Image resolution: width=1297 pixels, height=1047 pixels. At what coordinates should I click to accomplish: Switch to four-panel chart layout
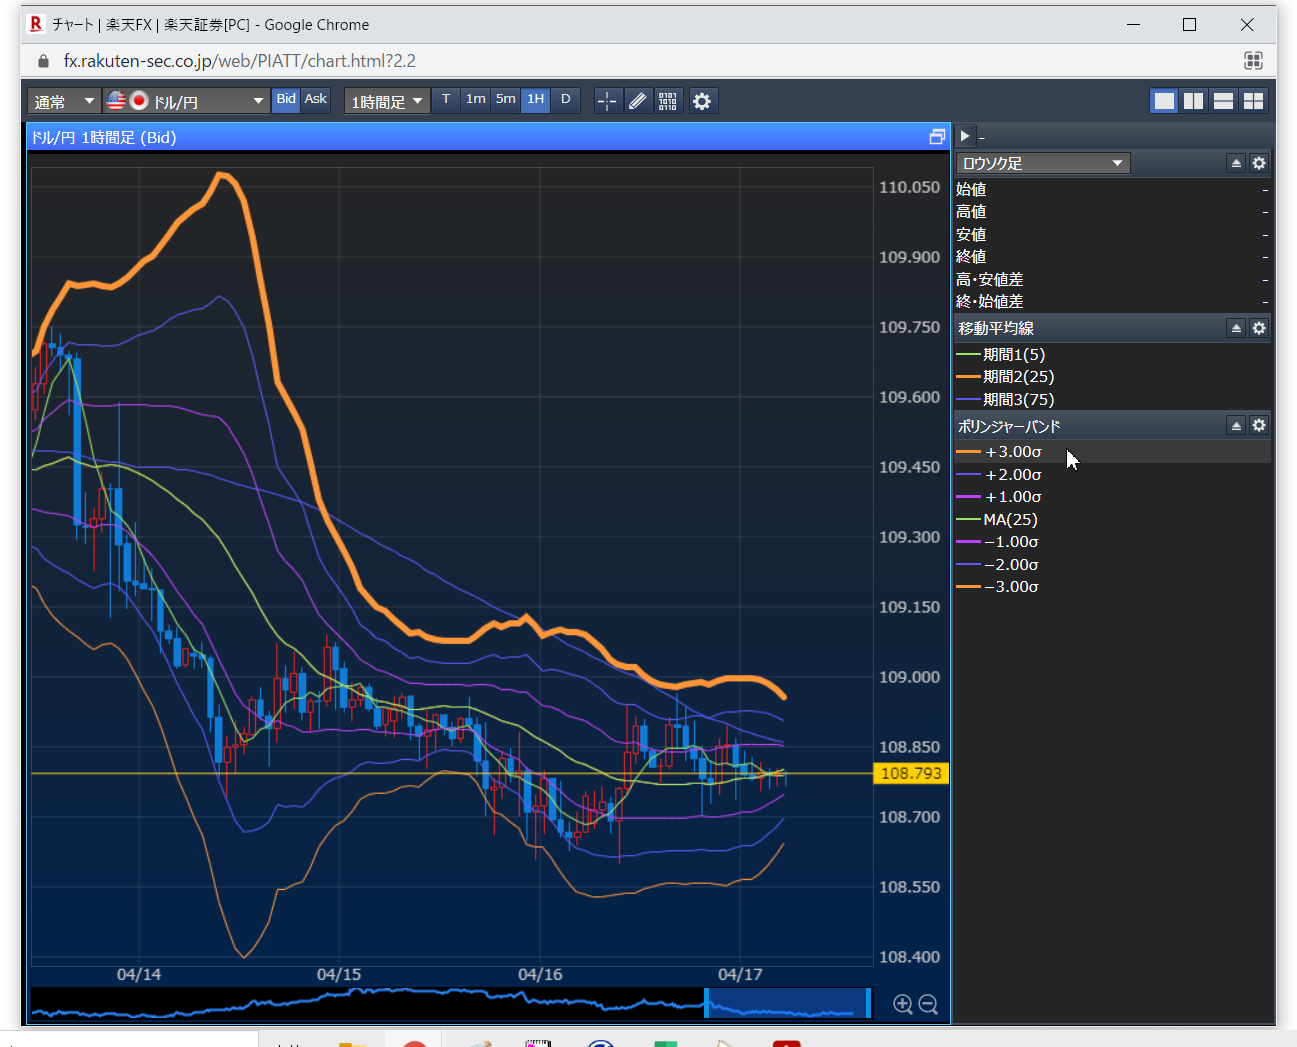click(1253, 101)
